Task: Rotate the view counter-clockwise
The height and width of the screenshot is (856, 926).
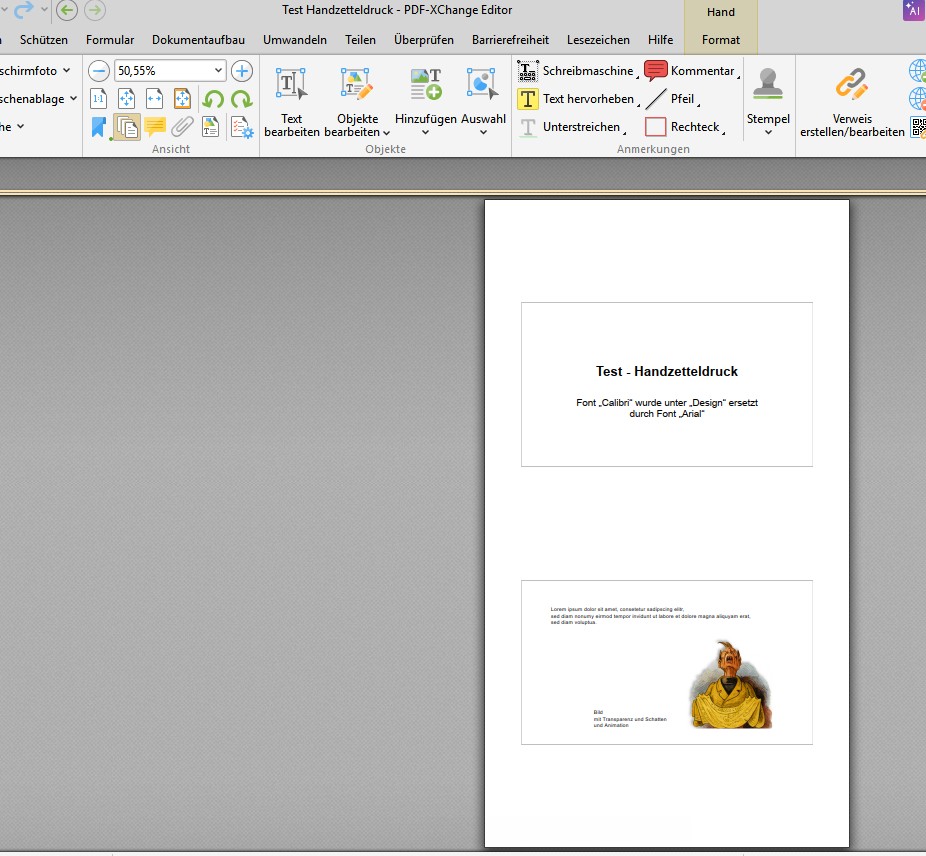Action: pos(213,99)
